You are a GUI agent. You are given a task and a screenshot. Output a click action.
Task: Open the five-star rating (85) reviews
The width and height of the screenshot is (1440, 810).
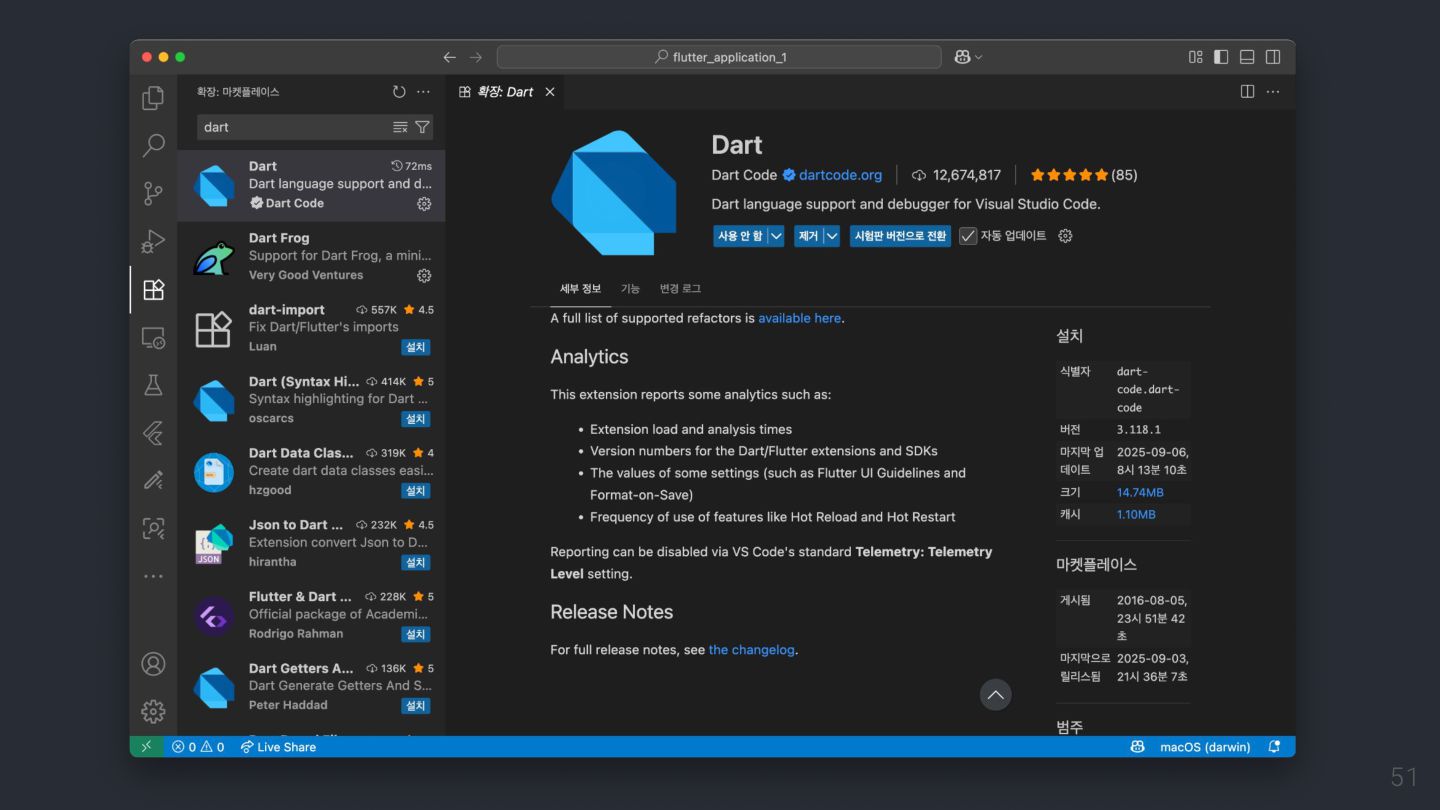pyautogui.click(x=1084, y=175)
